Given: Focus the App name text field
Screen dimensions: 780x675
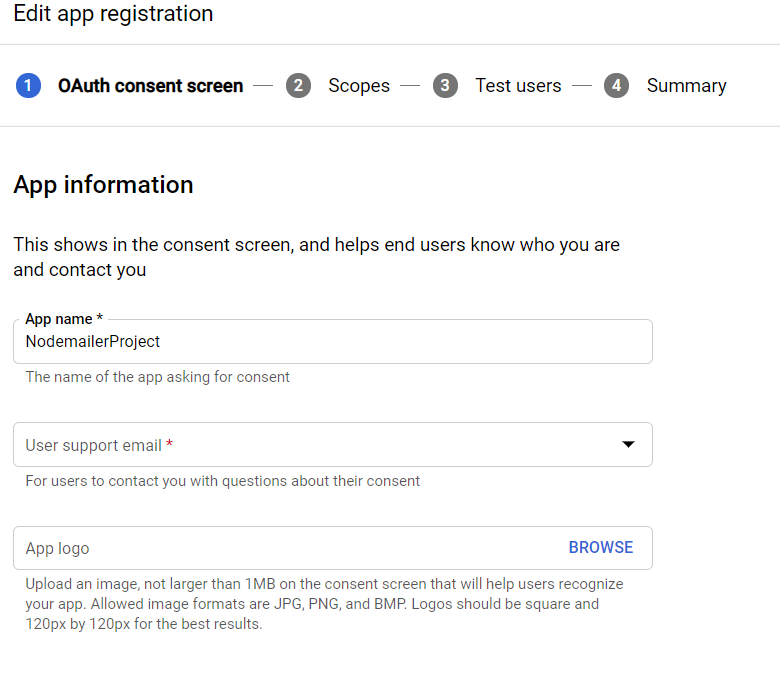Looking at the screenshot, I should (x=330, y=342).
